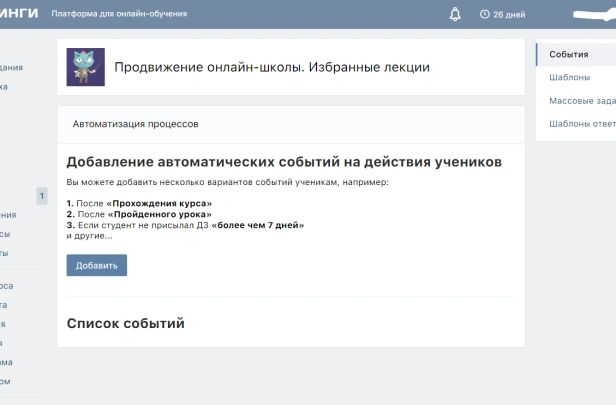Open the bell notifications icon

pos(455,14)
